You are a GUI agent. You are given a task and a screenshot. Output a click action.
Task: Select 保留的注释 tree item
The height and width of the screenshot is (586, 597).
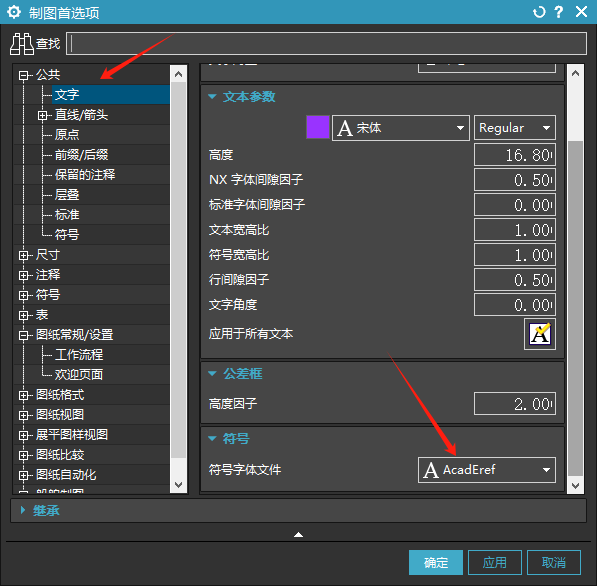click(x=85, y=175)
